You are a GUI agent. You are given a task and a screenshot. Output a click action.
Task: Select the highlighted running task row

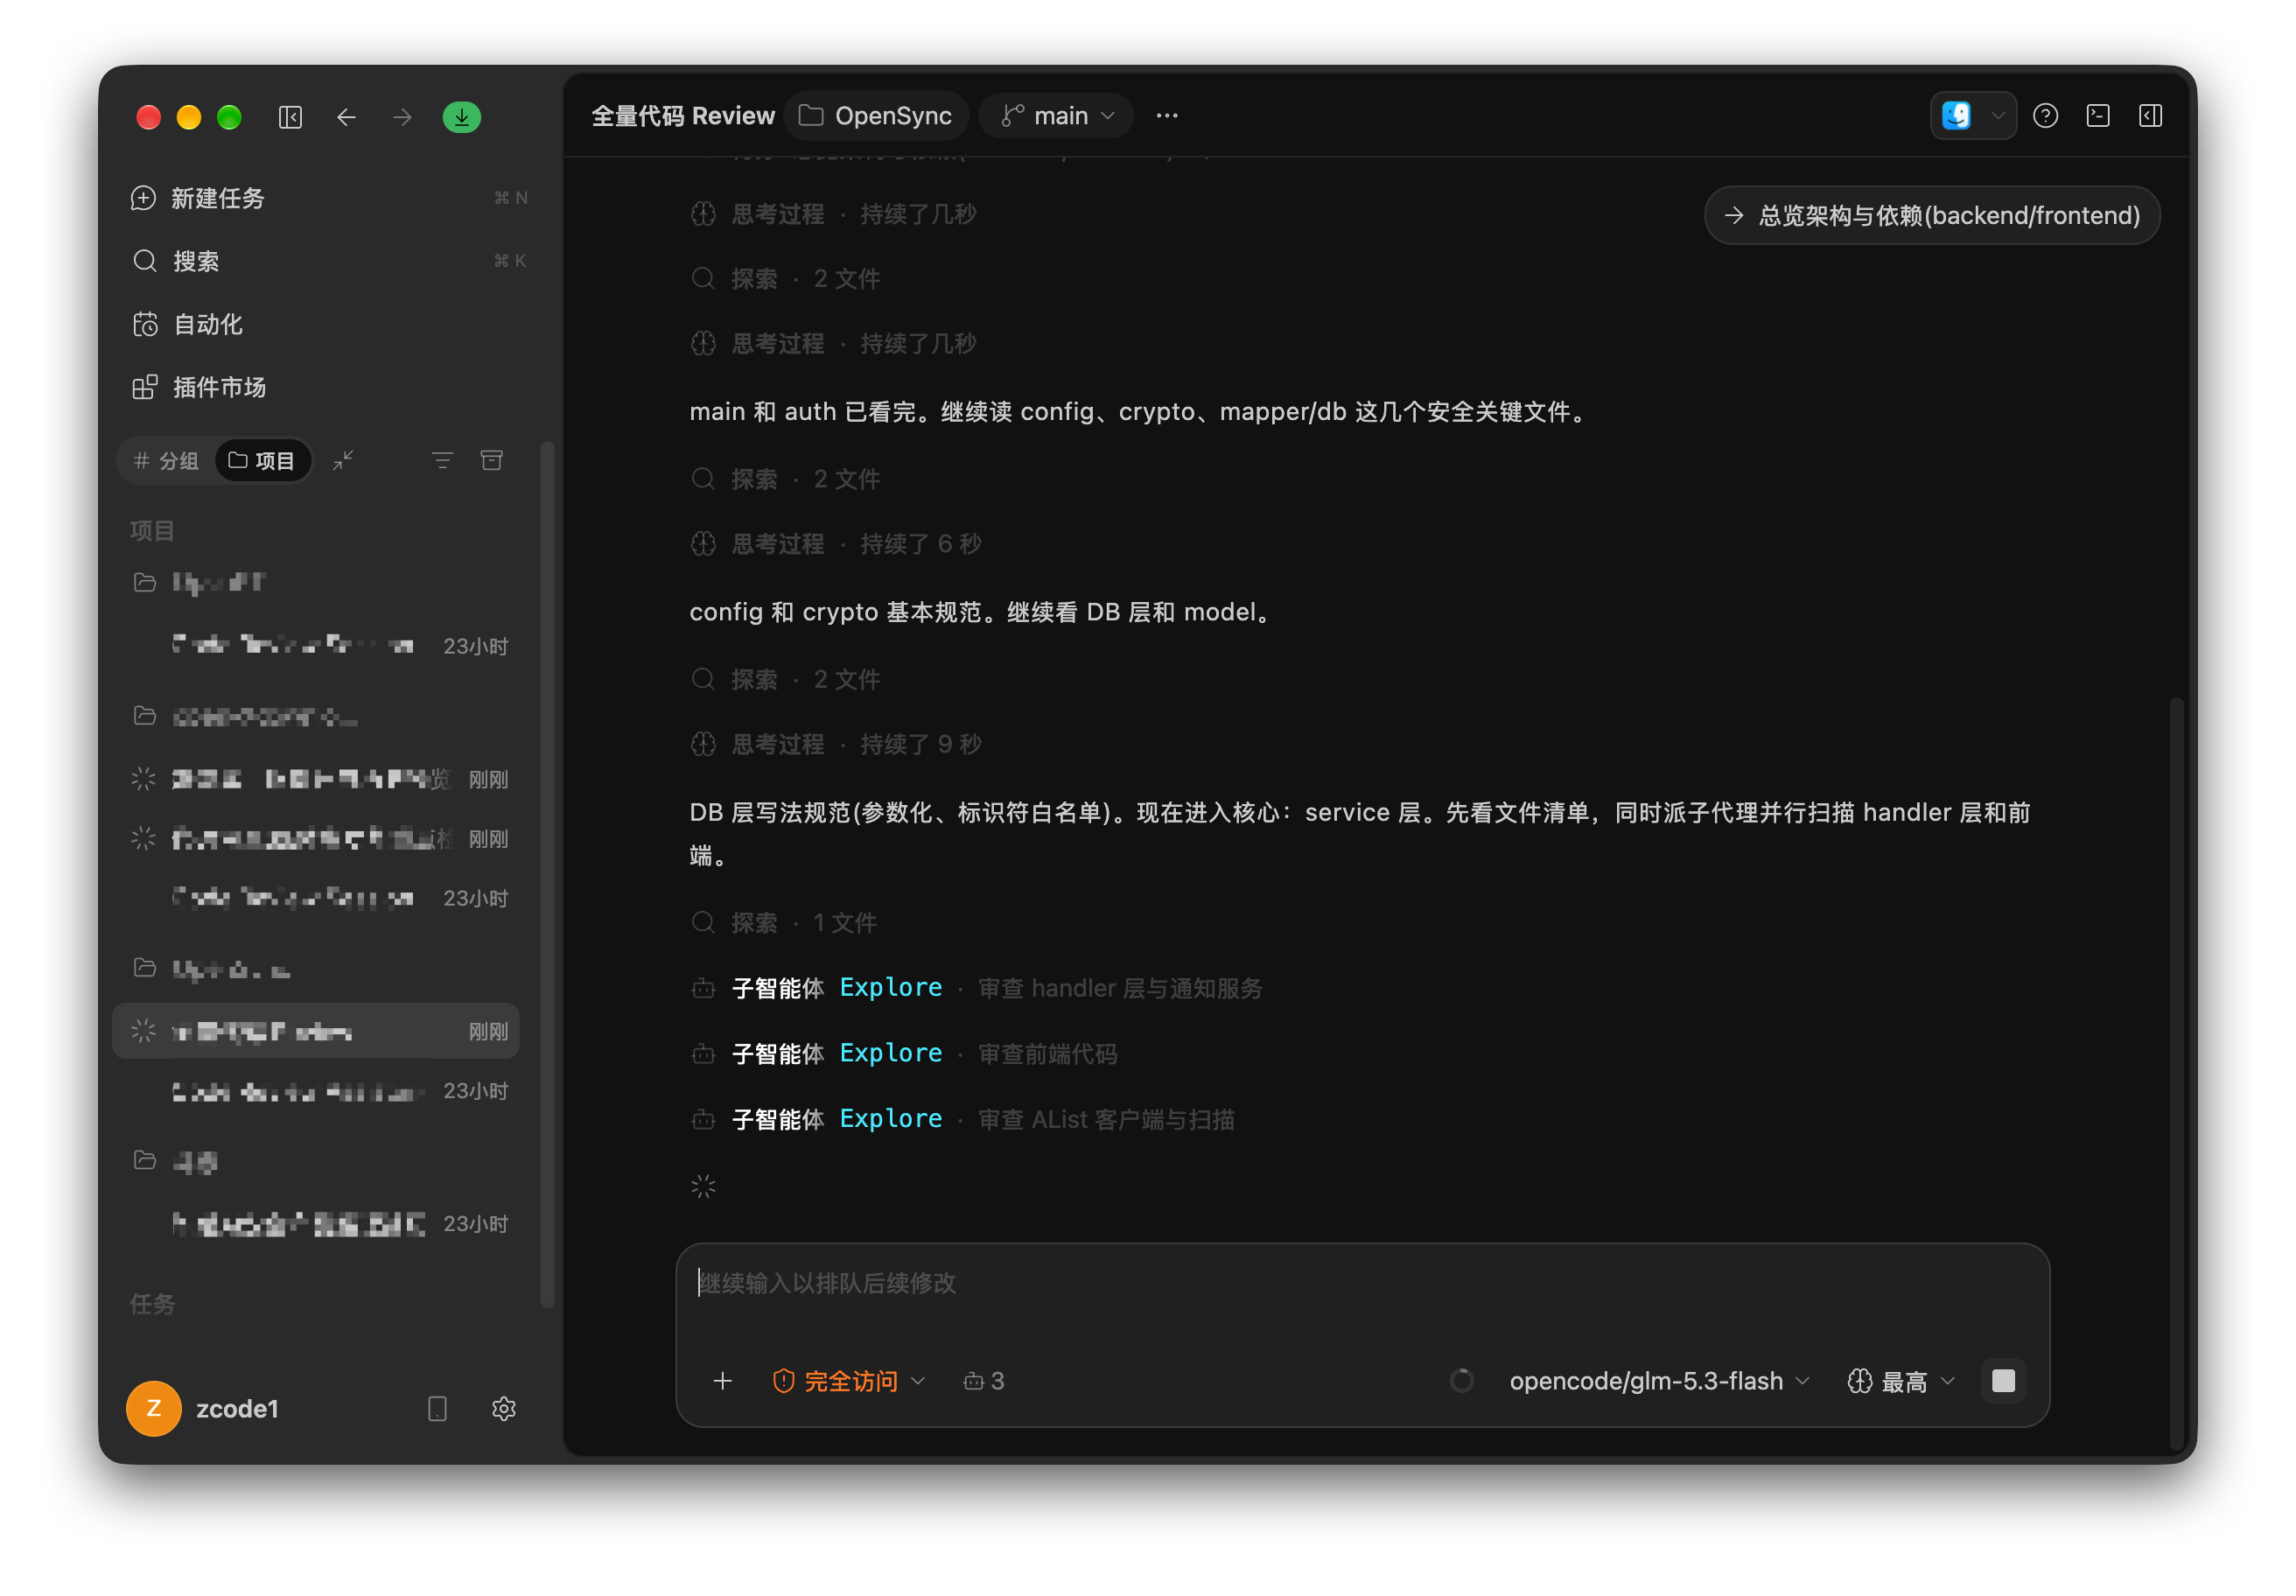[x=316, y=1031]
